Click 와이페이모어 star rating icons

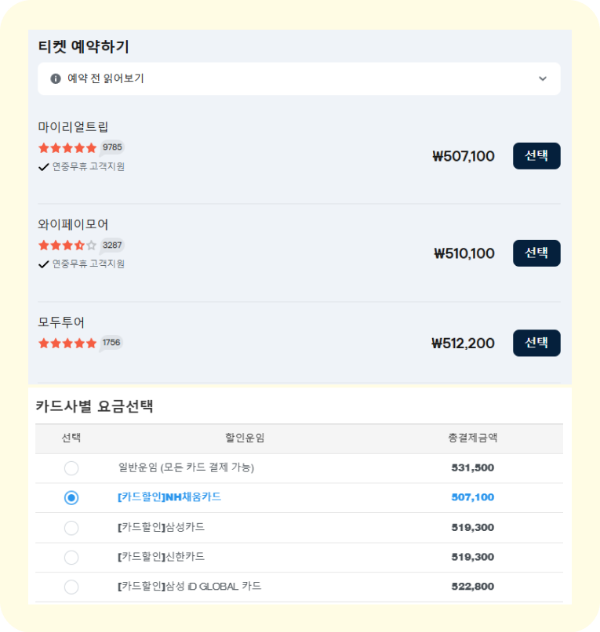[x=67, y=245]
